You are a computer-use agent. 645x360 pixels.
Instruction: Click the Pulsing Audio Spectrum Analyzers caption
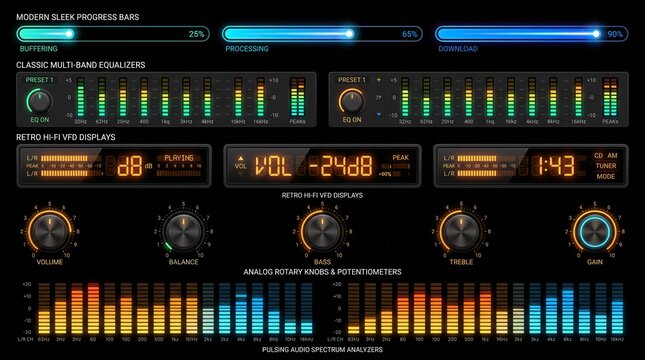(322, 350)
